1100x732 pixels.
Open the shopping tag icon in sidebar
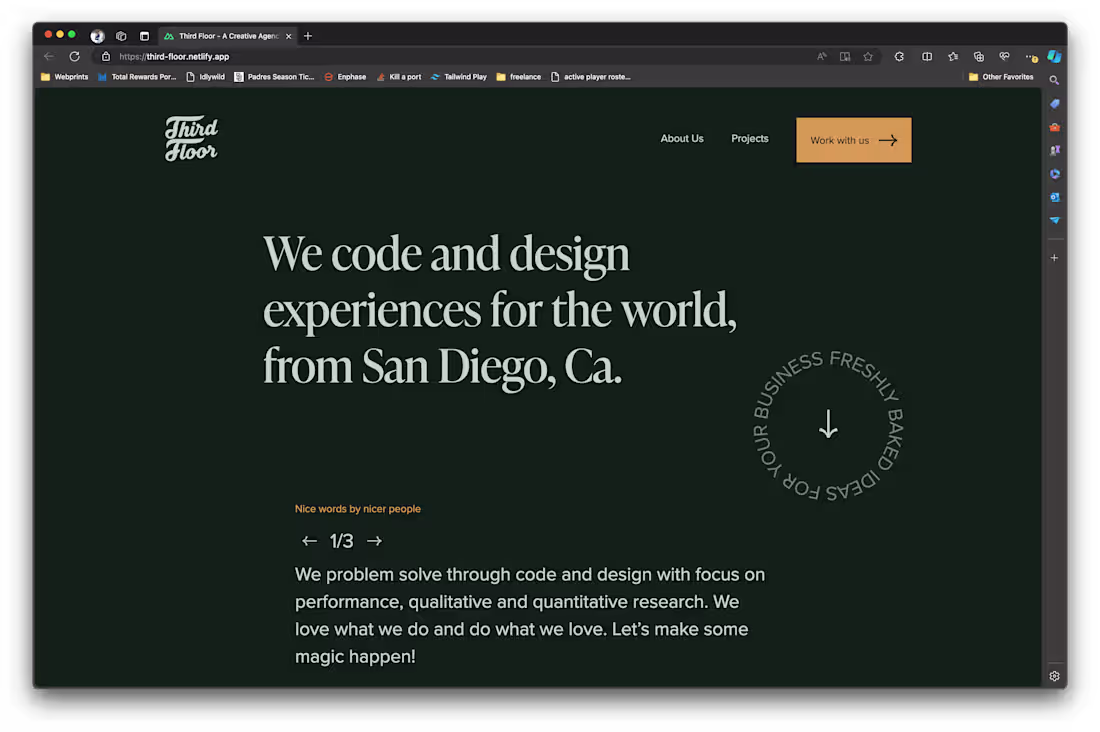1055,103
